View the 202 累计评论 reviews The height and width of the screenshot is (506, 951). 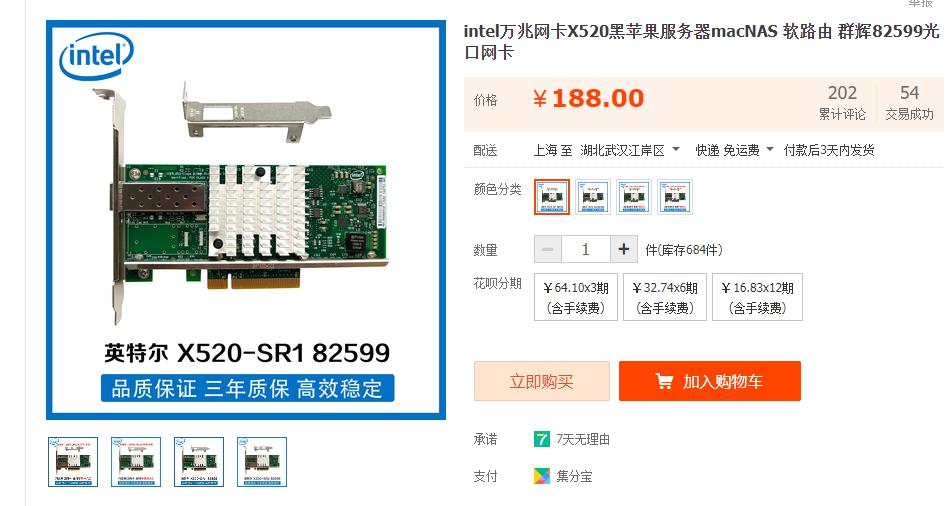tap(842, 102)
